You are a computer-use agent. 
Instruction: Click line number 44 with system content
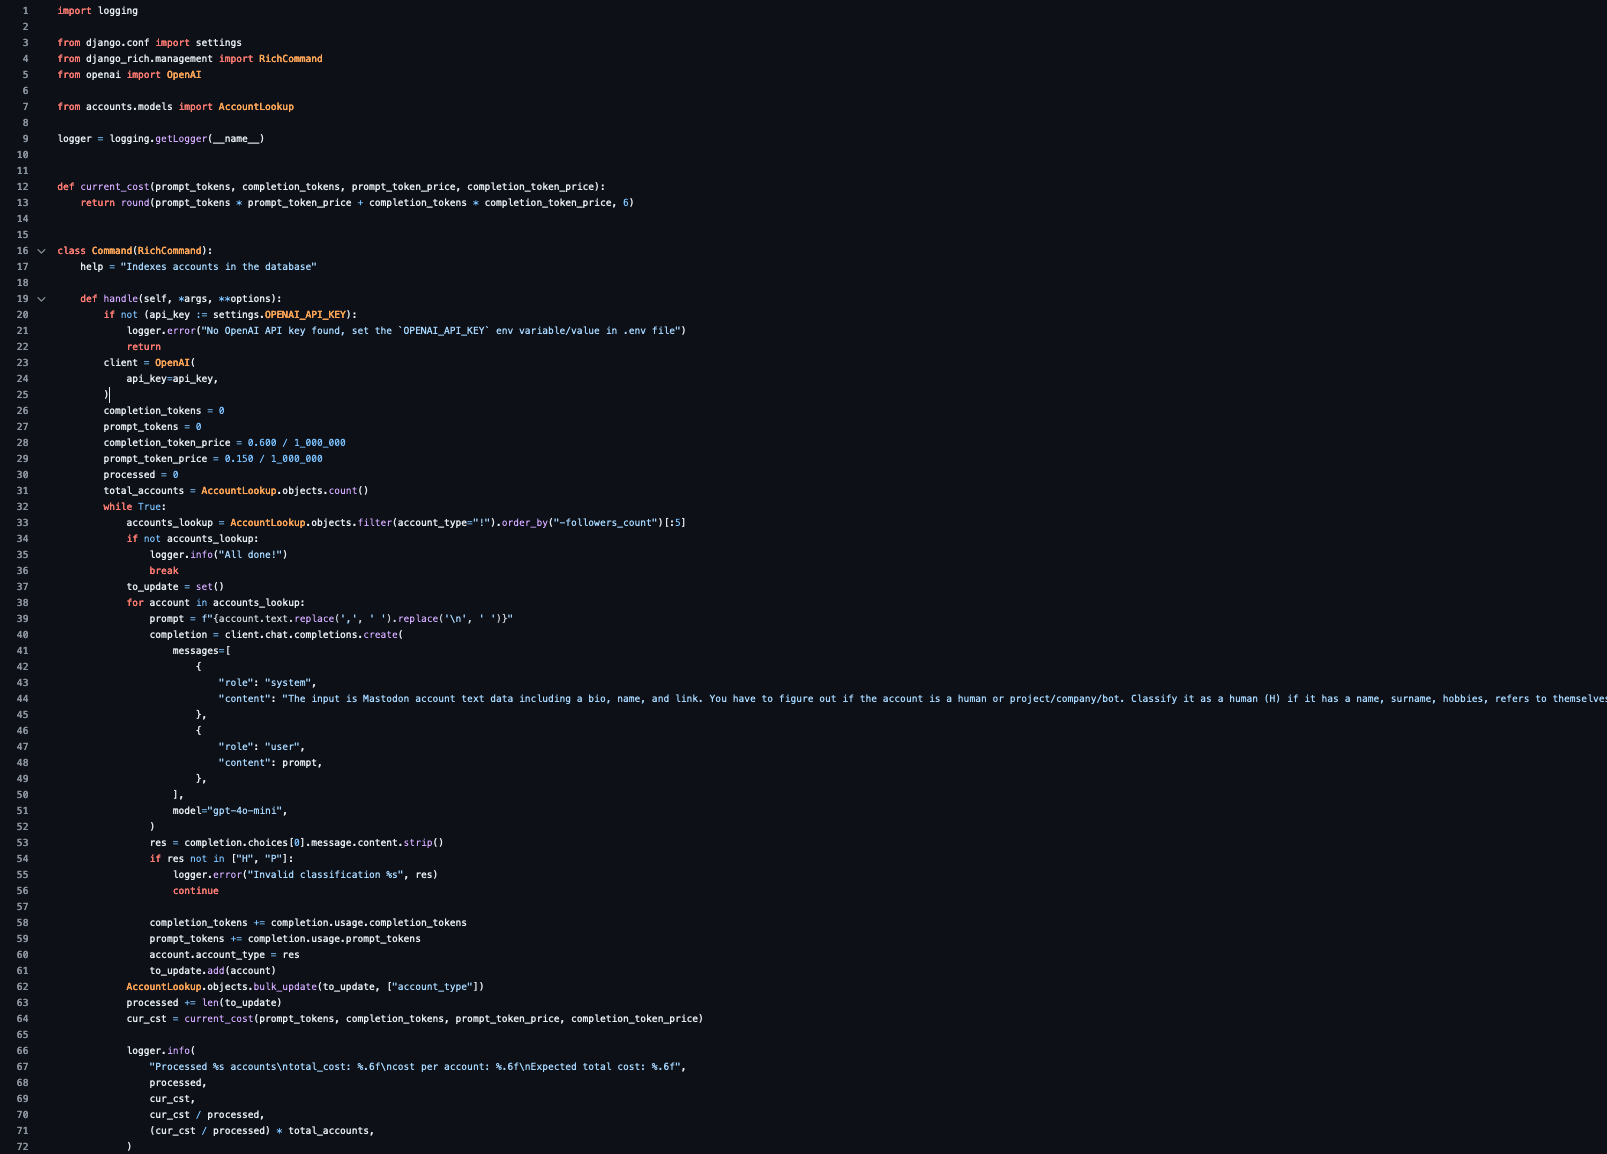click(22, 699)
